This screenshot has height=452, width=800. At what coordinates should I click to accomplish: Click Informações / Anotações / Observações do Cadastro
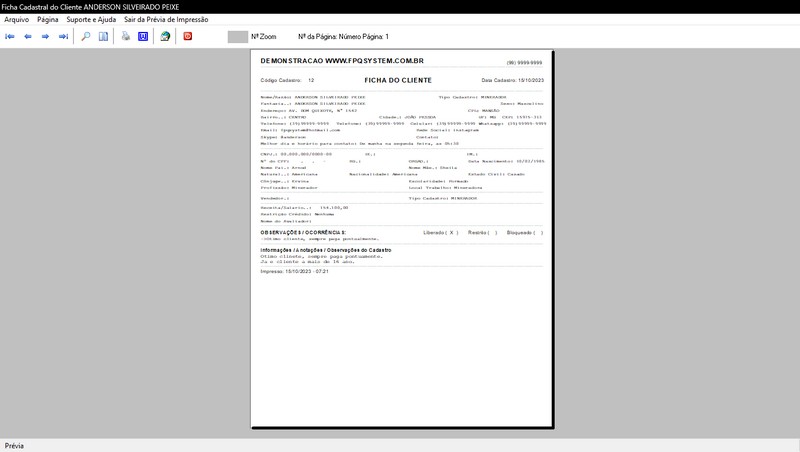[x=326, y=250]
